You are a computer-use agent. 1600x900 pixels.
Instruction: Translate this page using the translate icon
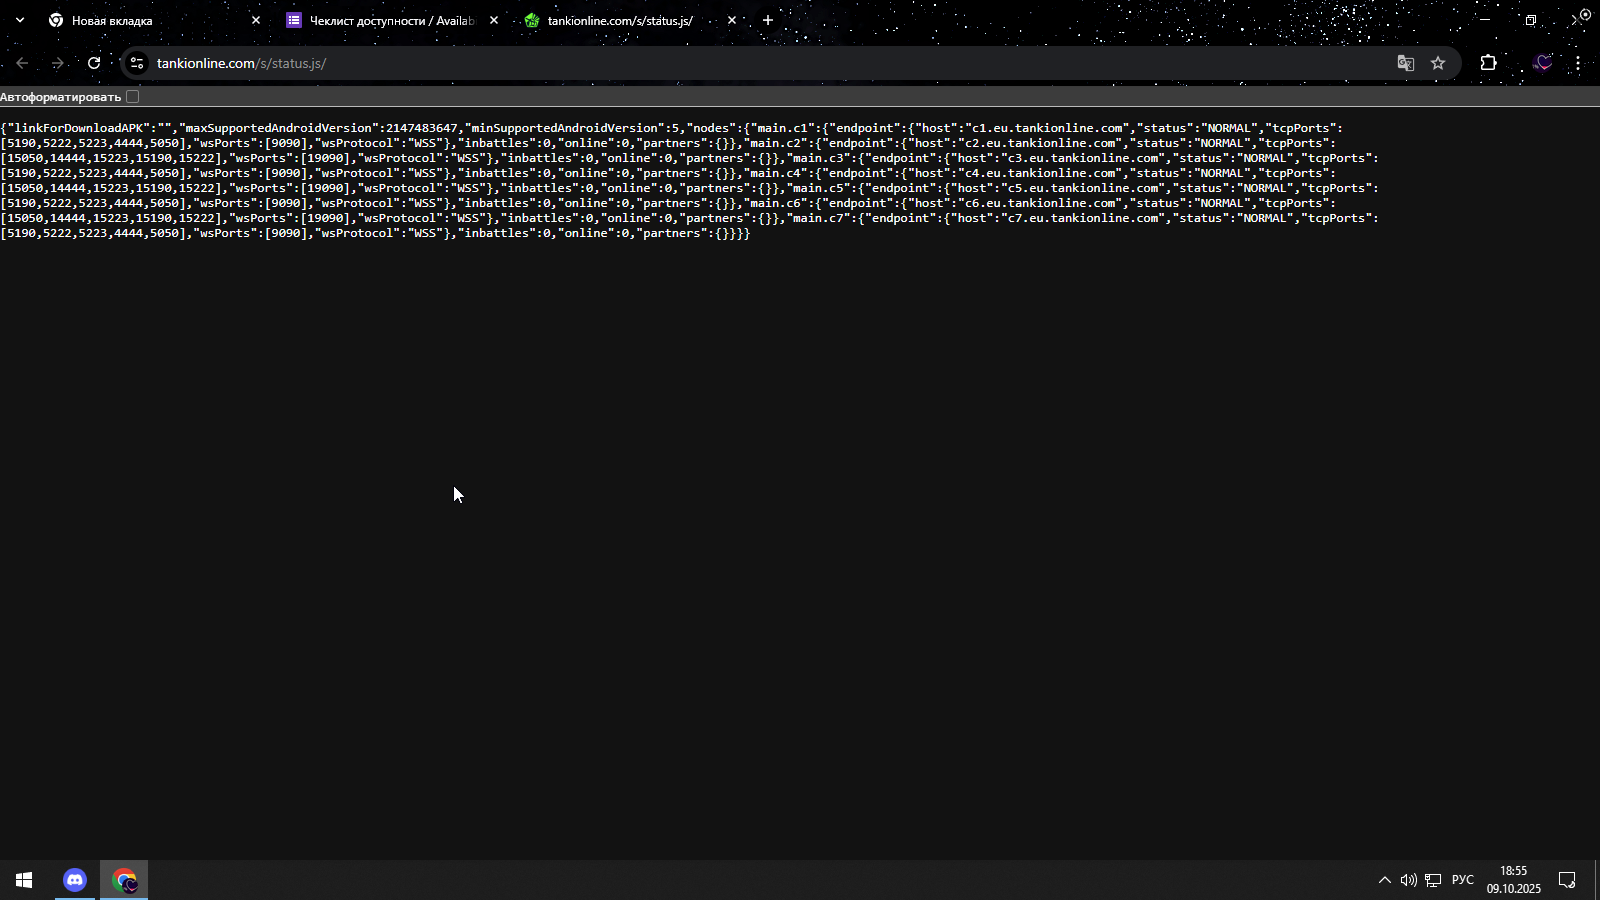1406,63
